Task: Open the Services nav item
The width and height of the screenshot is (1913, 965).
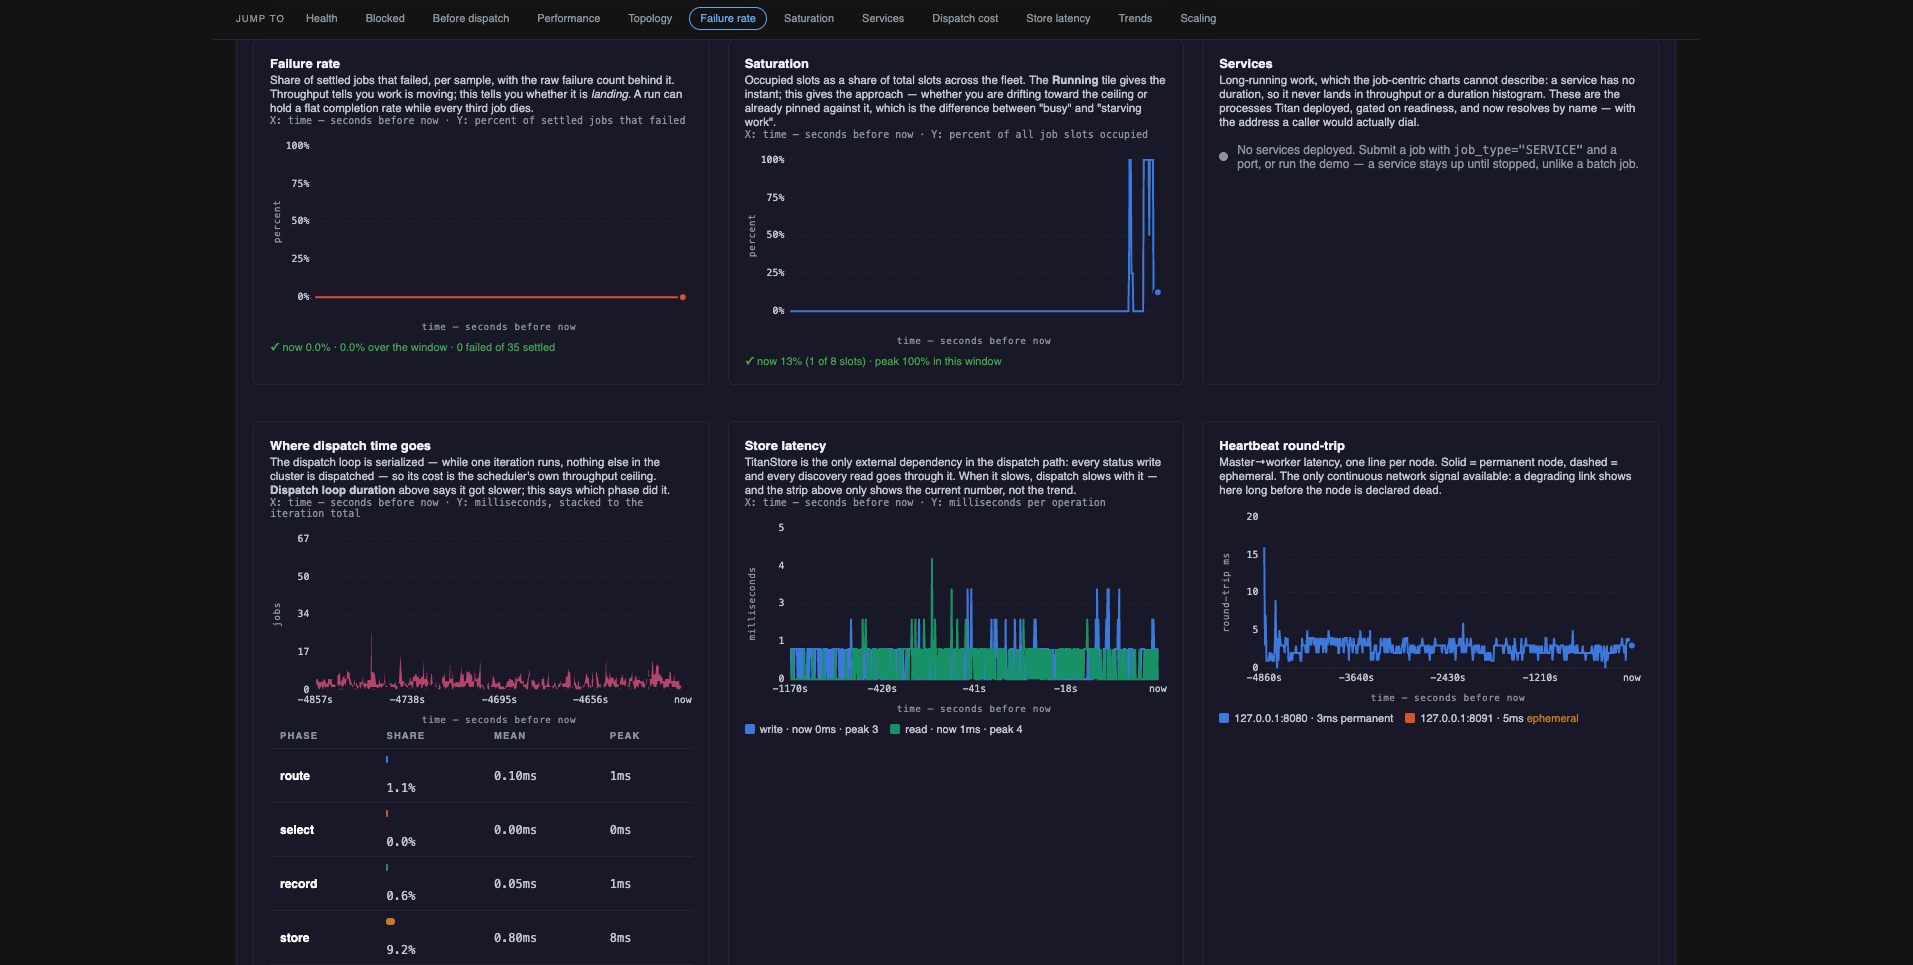Action: pyautogui.click(x=883, y=18)
